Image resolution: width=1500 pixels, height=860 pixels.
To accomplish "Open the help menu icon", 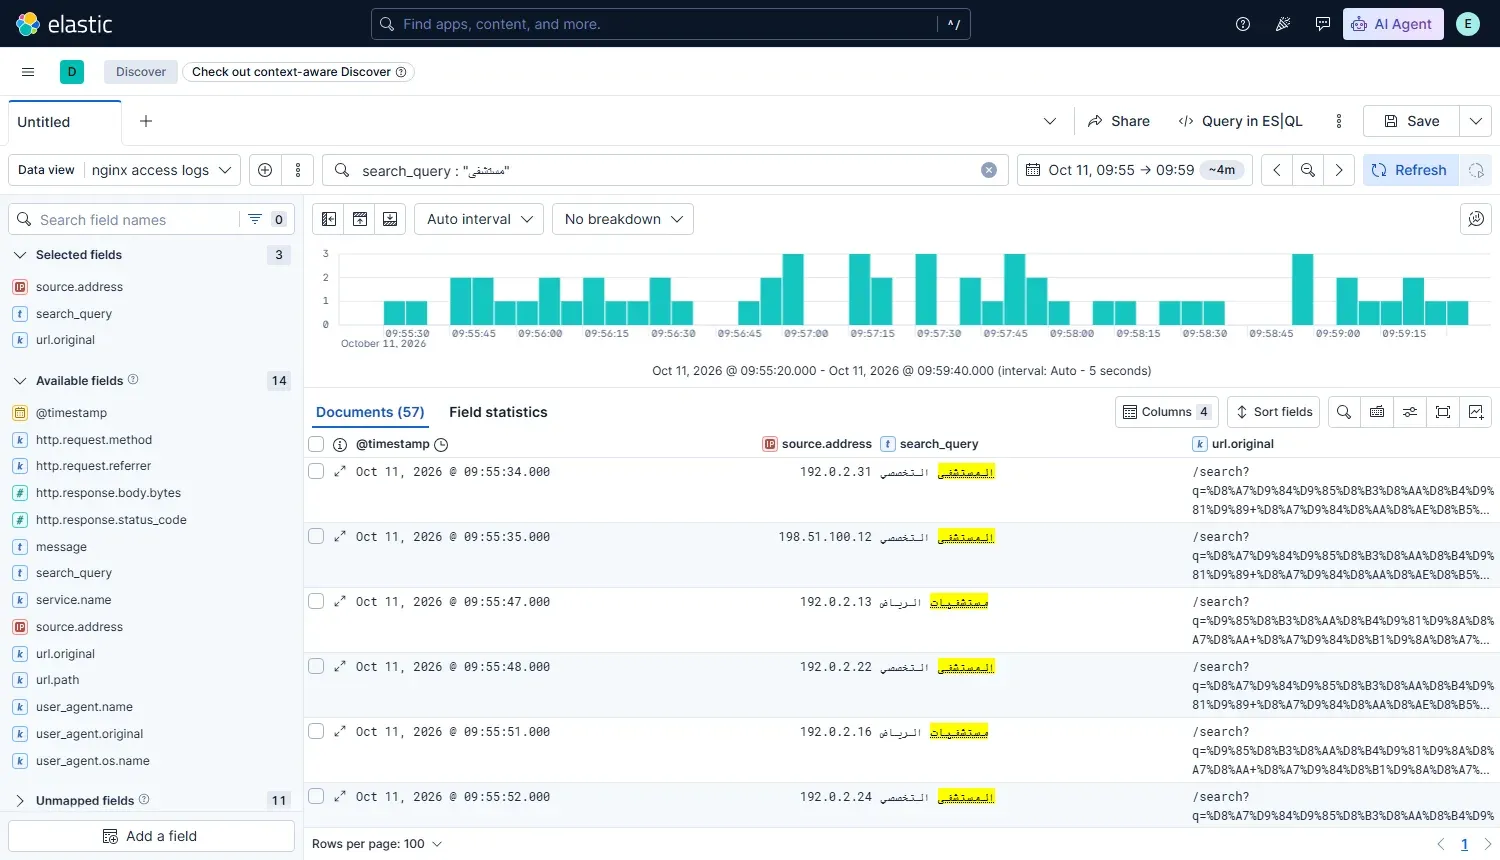I will 1243,24.
